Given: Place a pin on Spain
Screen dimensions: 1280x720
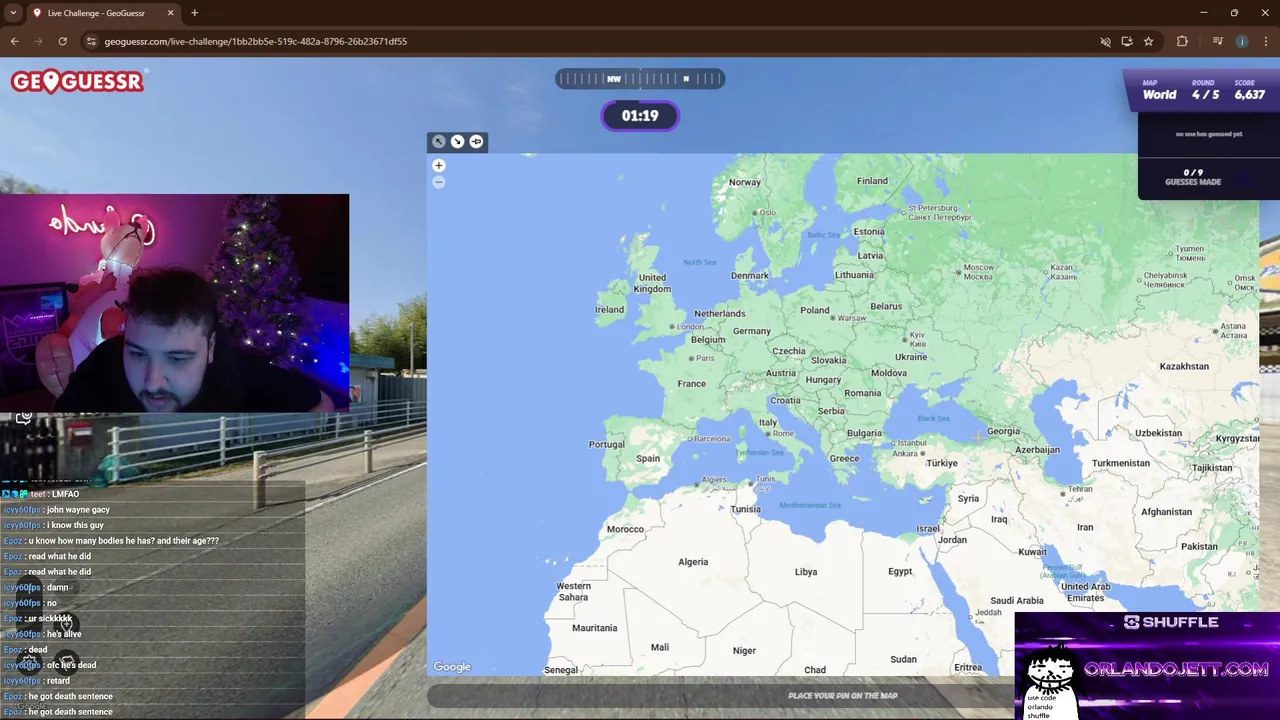Looking at the screenshot, I should [648, 459].
